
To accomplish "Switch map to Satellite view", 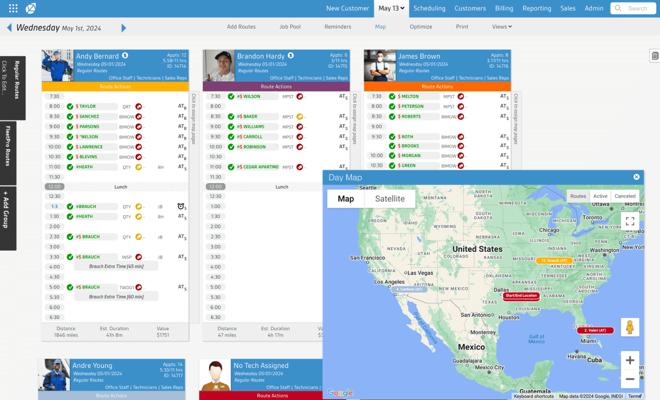I will point(390,199).
